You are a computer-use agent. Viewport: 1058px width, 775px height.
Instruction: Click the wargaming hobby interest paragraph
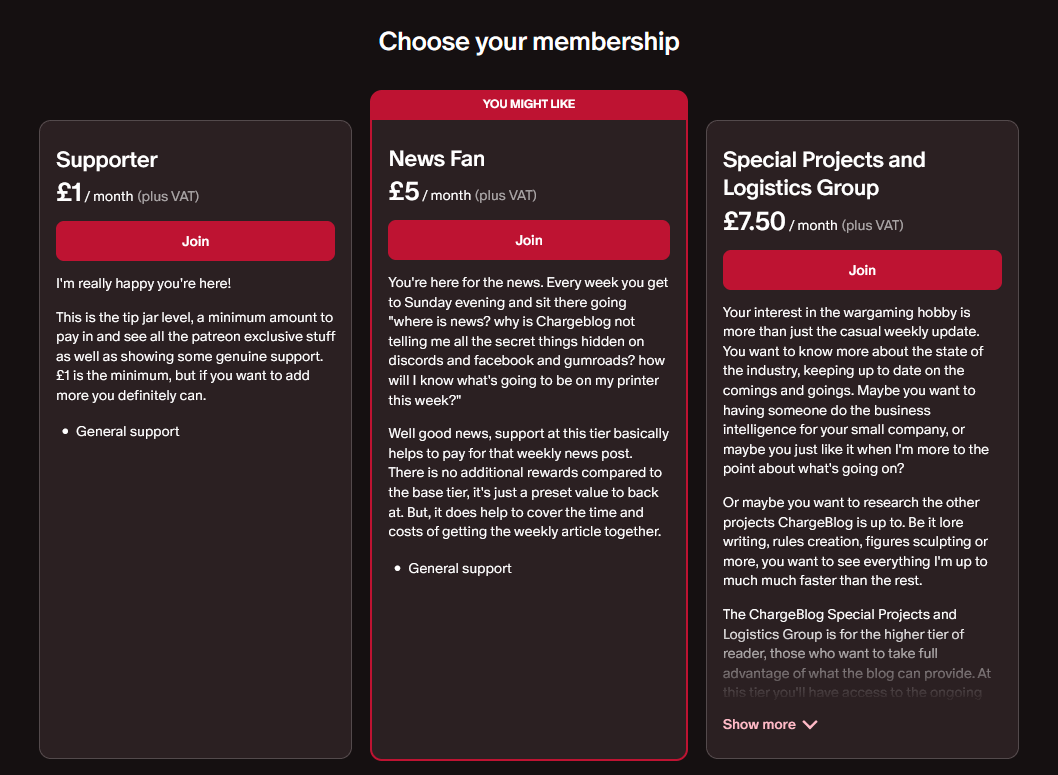tap(856, 391)
